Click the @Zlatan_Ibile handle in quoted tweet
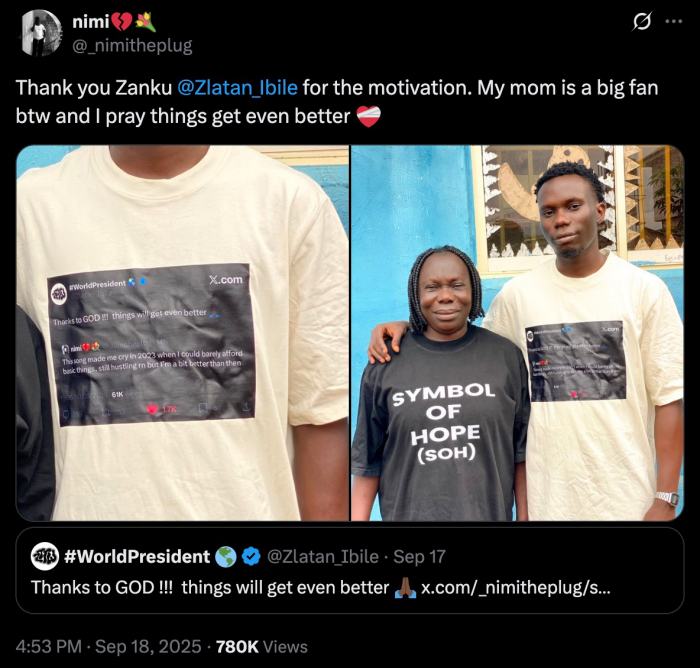700x668 pixels. click(322, 557)
